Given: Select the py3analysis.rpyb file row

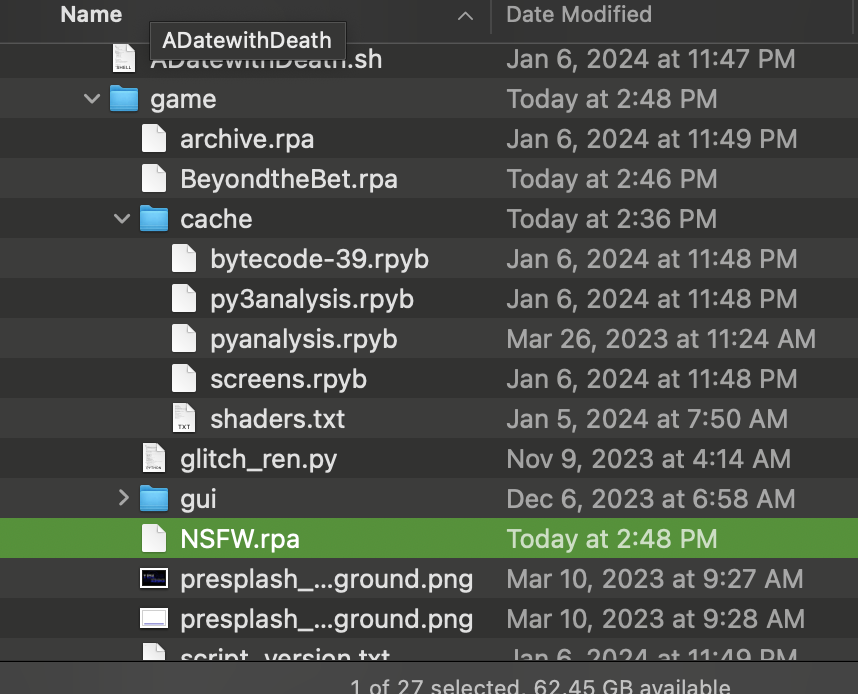Looking at the screenshot, I should pyautogui.click(x=311, y=299).
